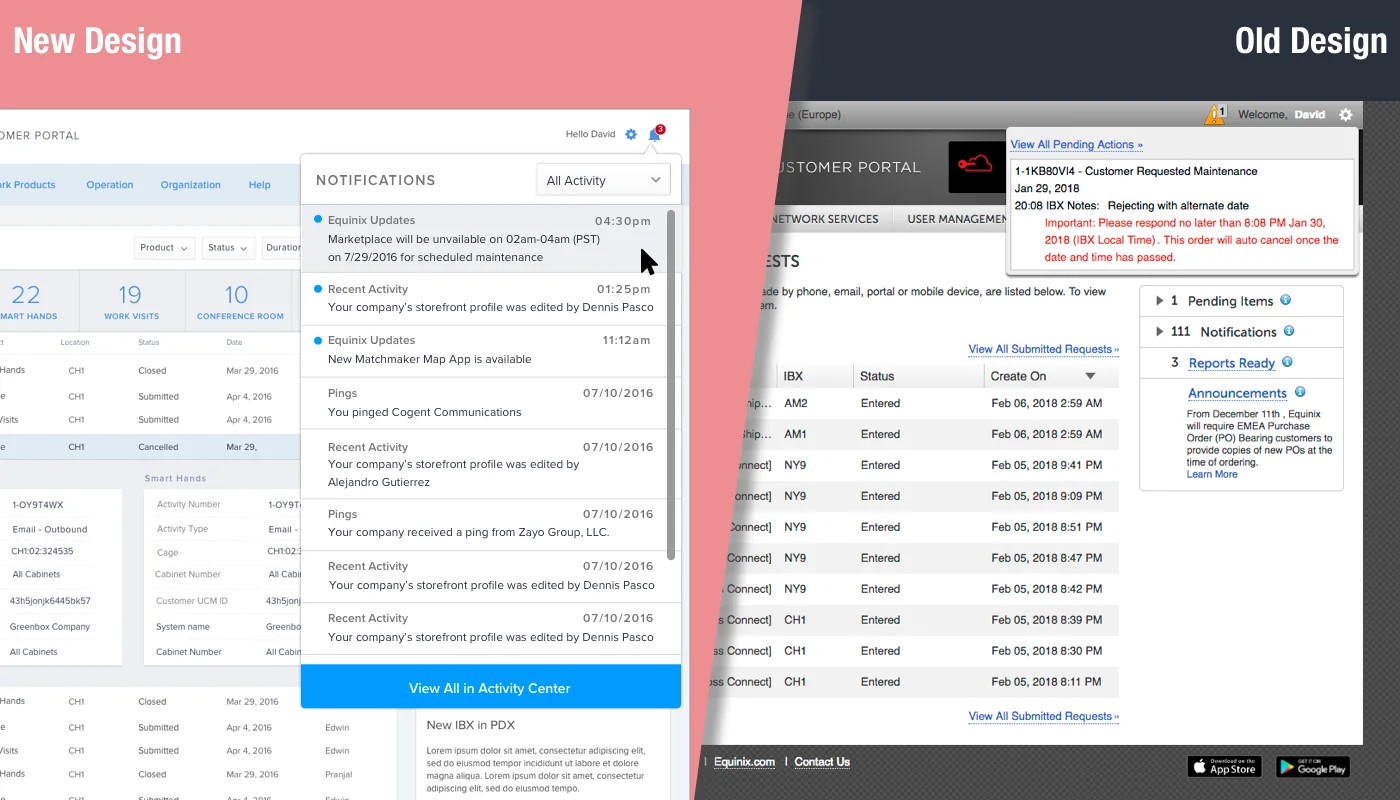Select the 10 Conference Room tile
The height and width of the screenshot is (800, 1400).
click(240, 302)
